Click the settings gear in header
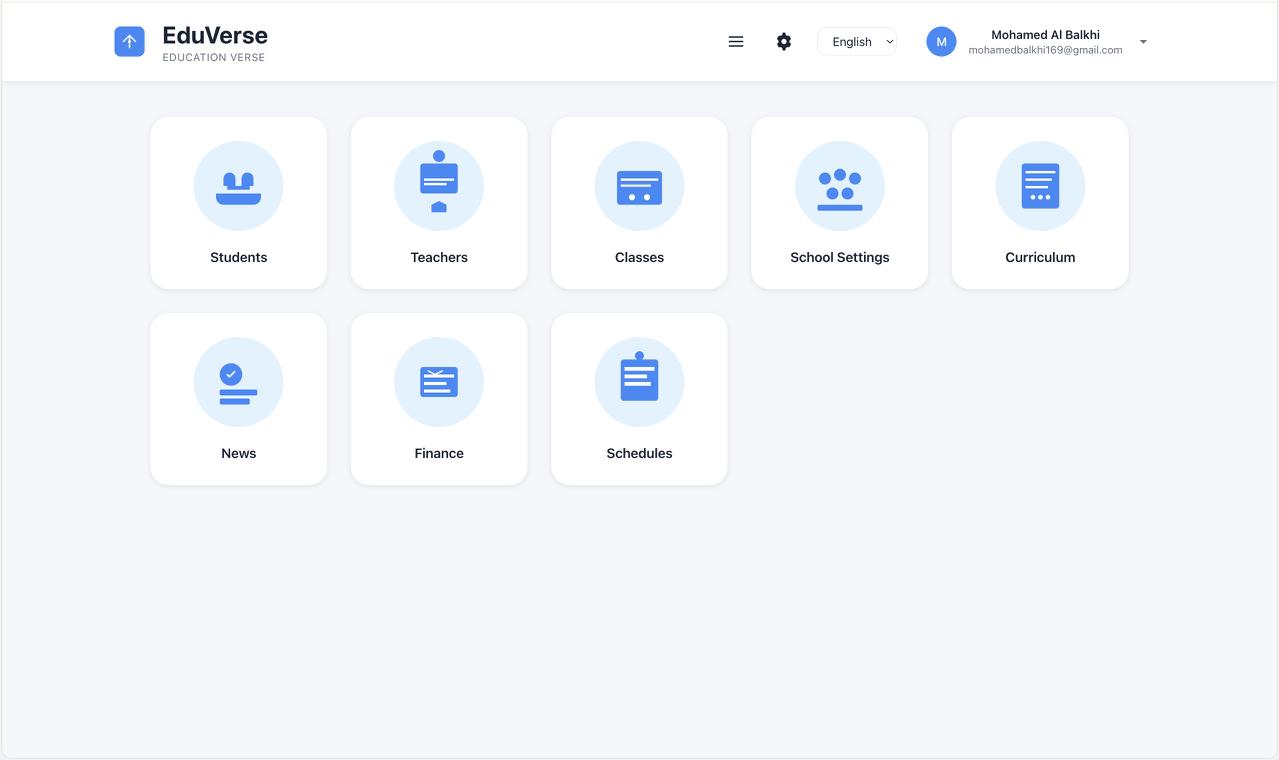Screen dimensions: 1279x760 [x=784, y=42]
